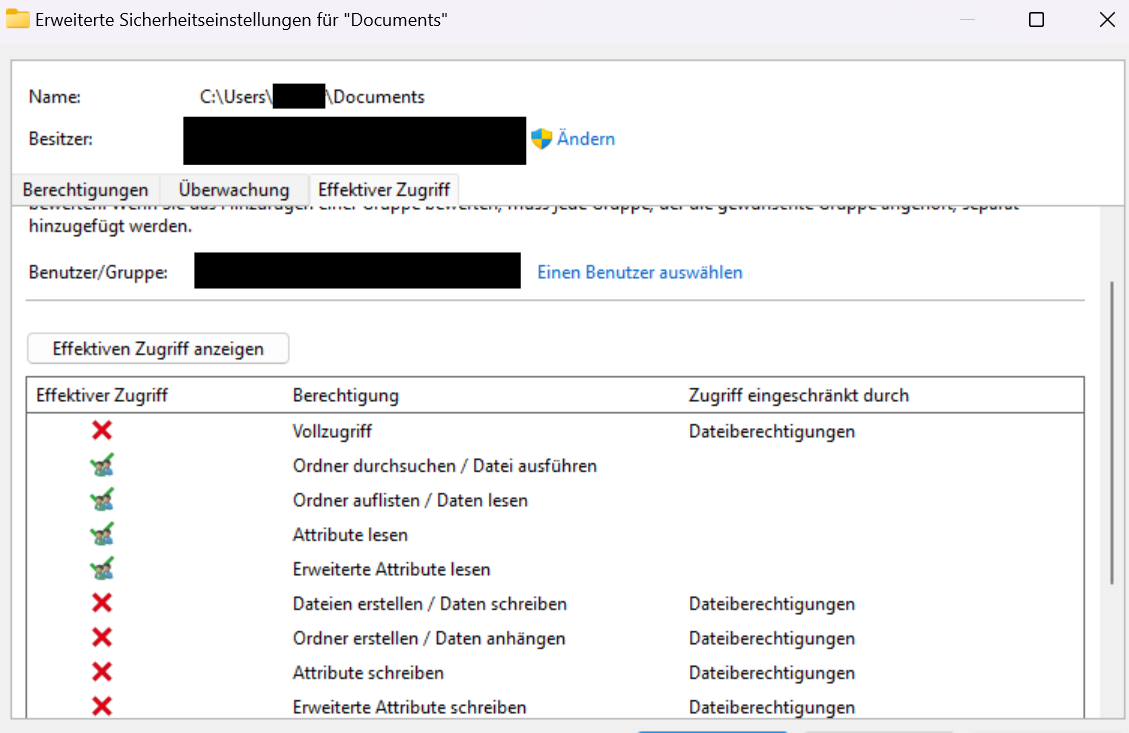
Task: Click Dateiberechtigungen in the Vollzugriff row
Action: click(x=772, y=431)
